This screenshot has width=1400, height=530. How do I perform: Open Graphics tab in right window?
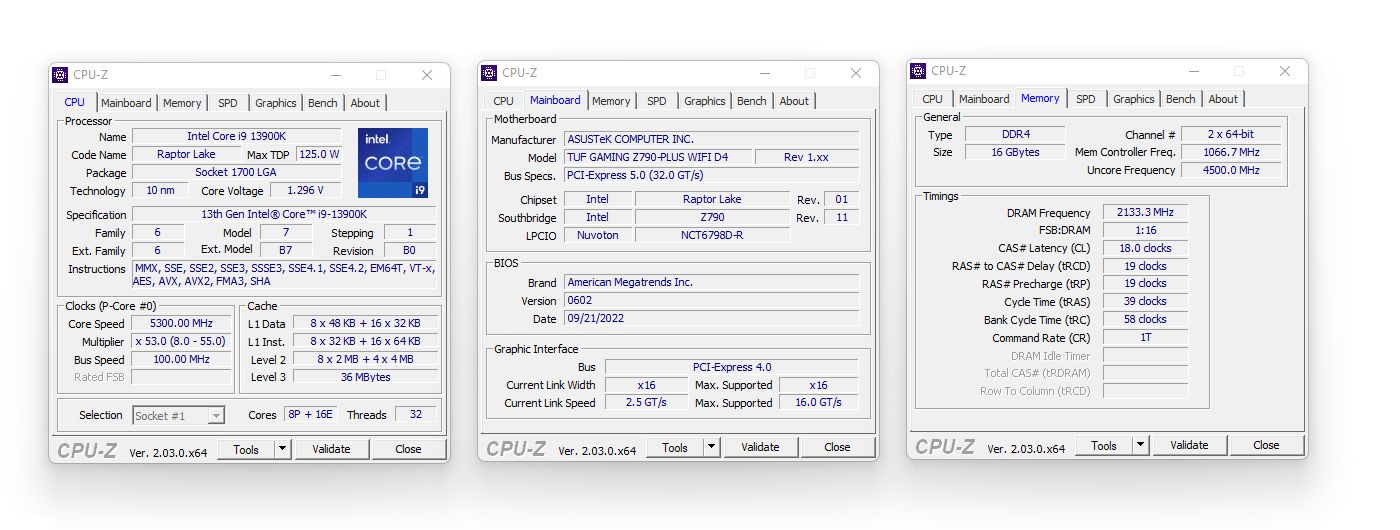point(1134,99)
